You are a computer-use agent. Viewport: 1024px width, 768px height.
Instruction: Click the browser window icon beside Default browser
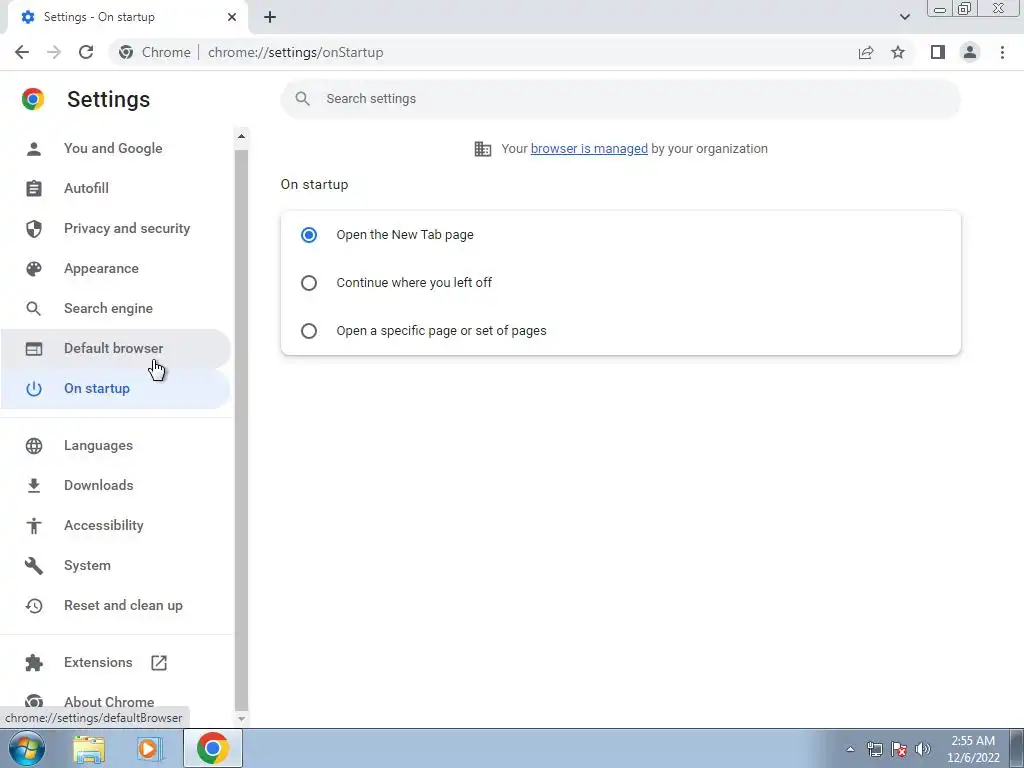pos(34,349)
